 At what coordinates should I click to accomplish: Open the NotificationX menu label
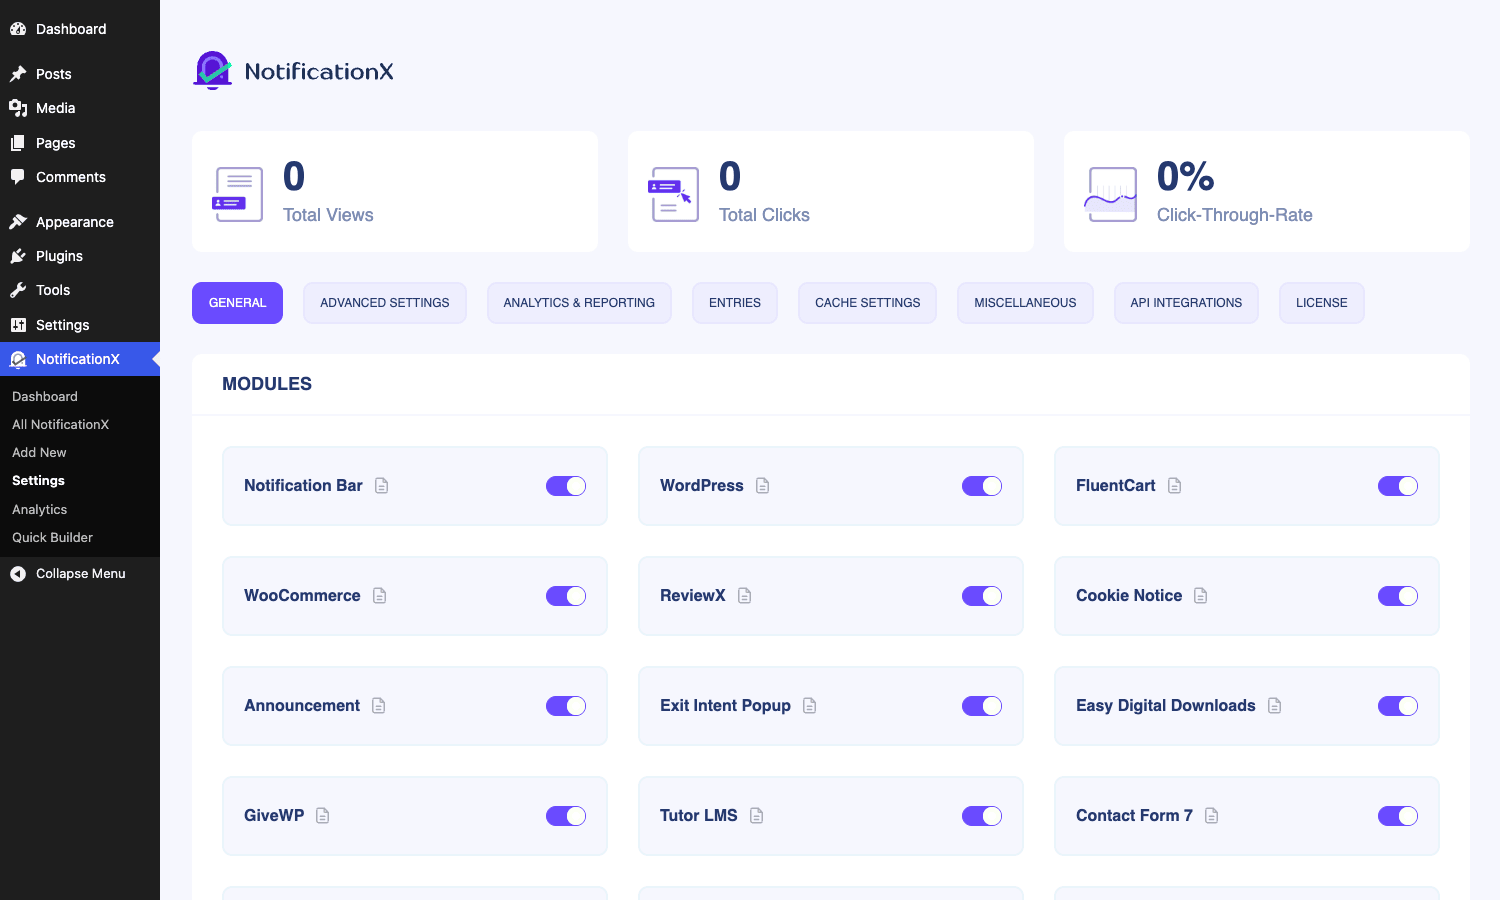[77, 359]
